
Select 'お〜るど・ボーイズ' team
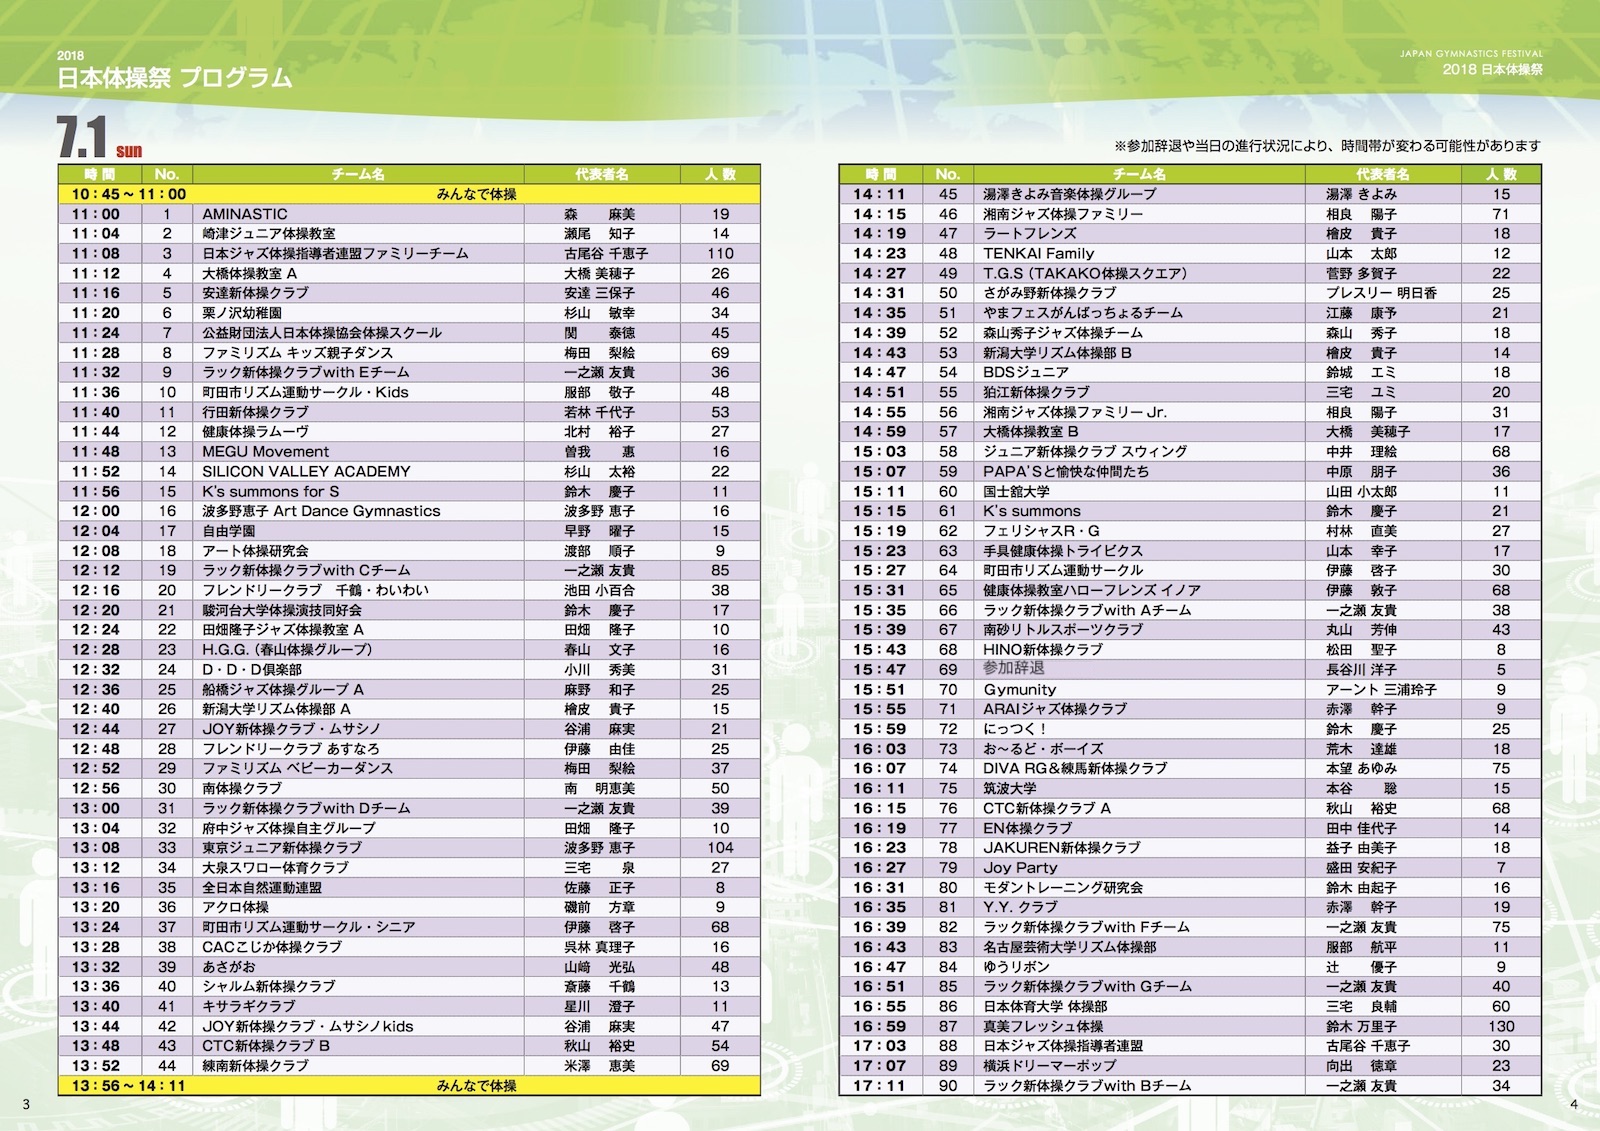pyautogui.click(x=1043, y=749)
